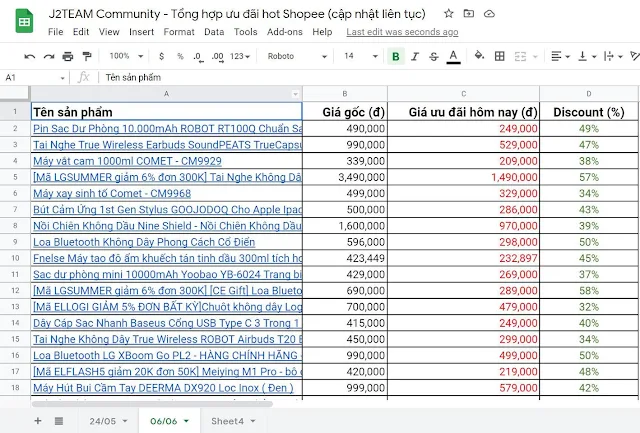The image size is (640, 433).
Task: Open the Edit menu
Action: click(x=81, y=32)
